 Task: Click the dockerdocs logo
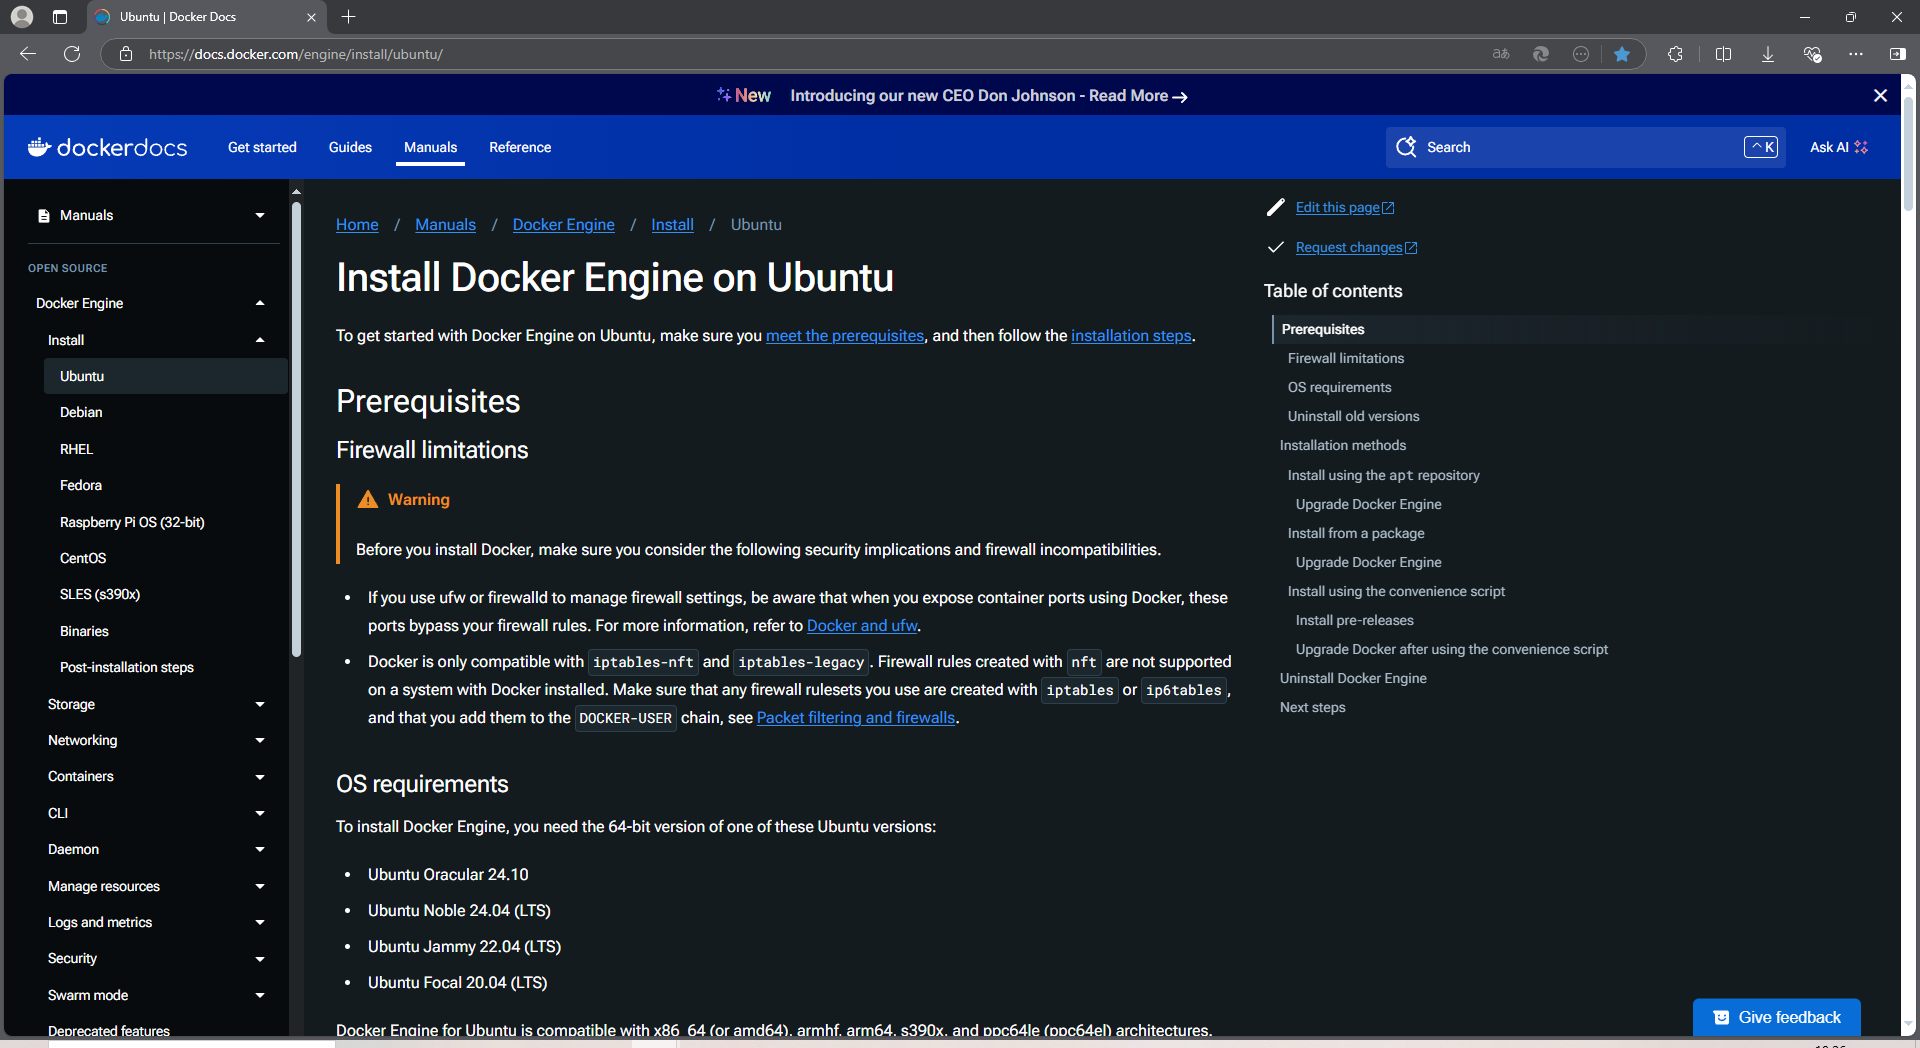click(108, 147)
